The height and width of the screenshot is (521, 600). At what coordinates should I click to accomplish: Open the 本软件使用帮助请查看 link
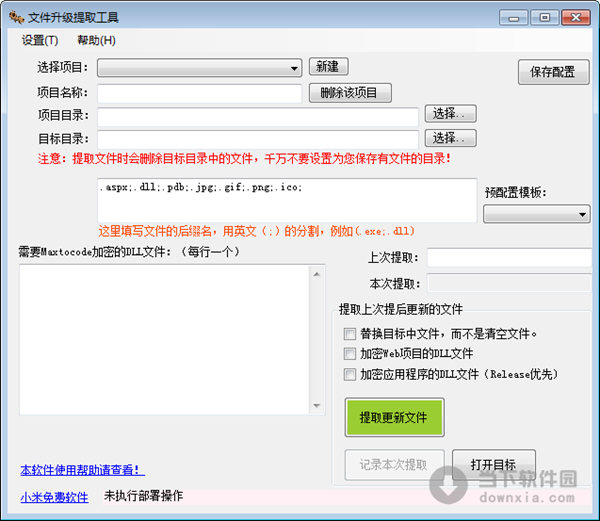point(82,470)
